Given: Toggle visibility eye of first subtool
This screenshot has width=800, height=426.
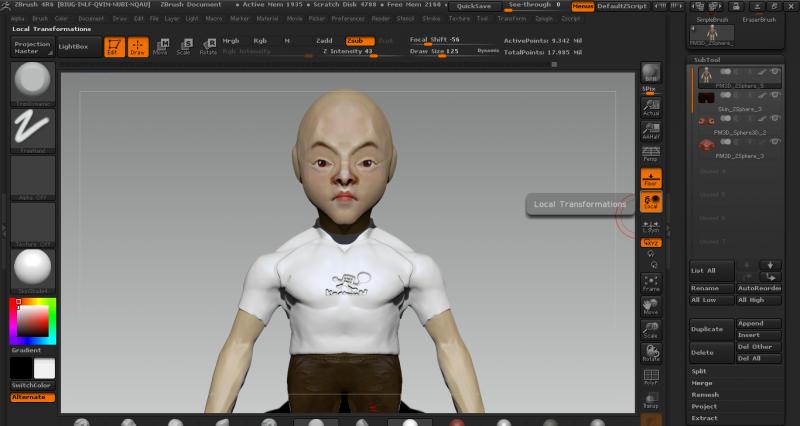Looking at the screenshot, I should (776, 72).
